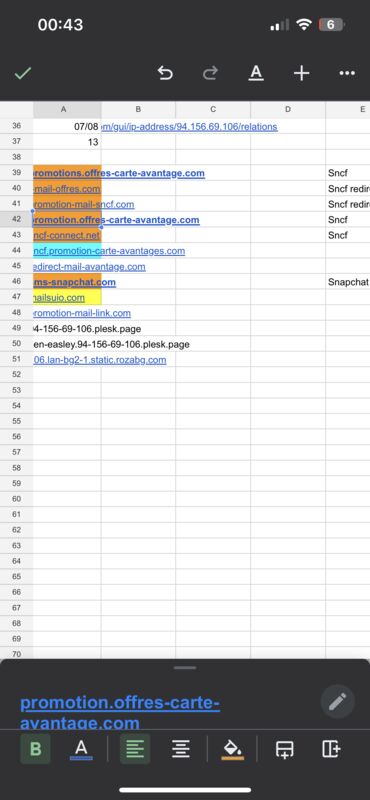This screenshot has height=800, width=370.
Task: Select the row 42 header
Action: tap(16, 219)
